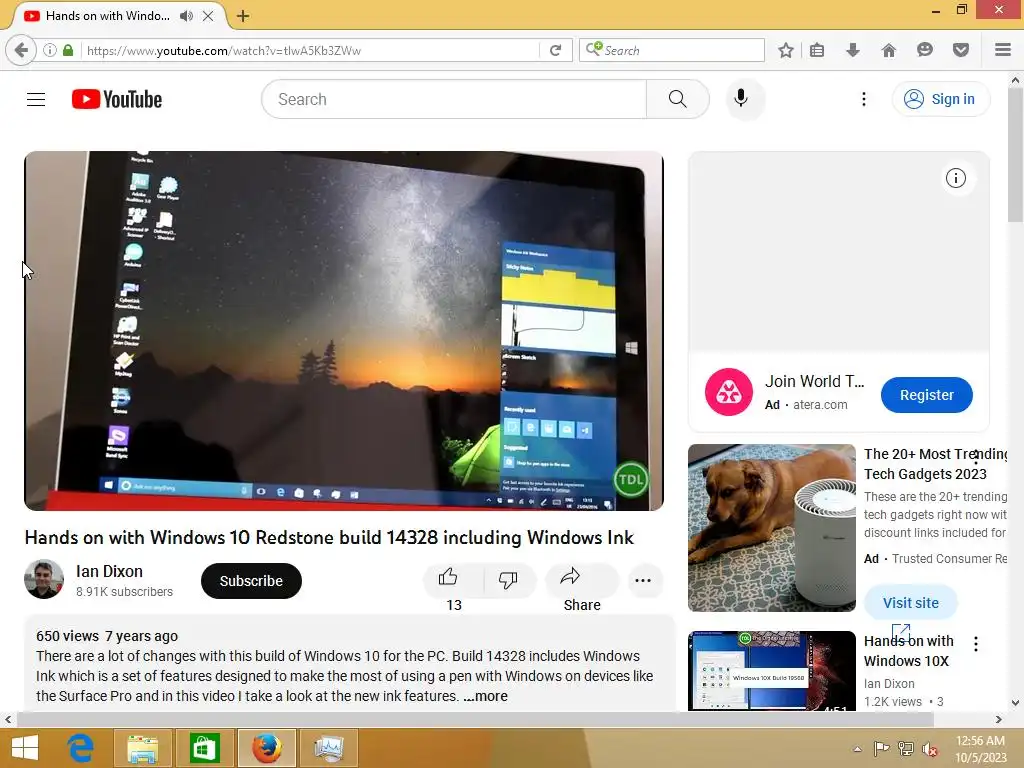Open a new tab with plus button
Image resolution: width=1024 pixels, height=768 pixels.
click(243, 16)
